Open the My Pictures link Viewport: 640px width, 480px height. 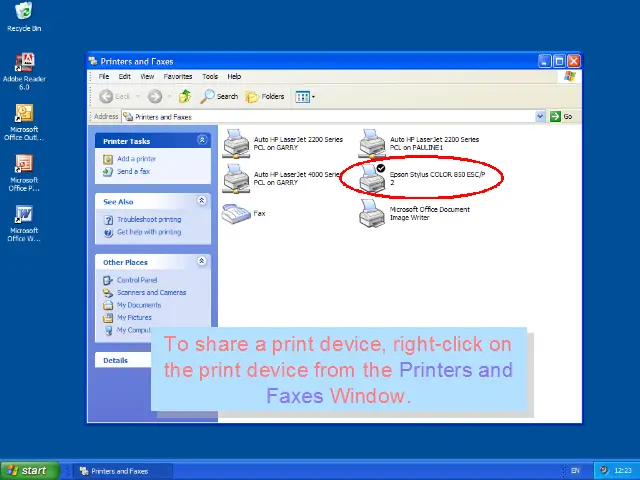click(134, 317)
